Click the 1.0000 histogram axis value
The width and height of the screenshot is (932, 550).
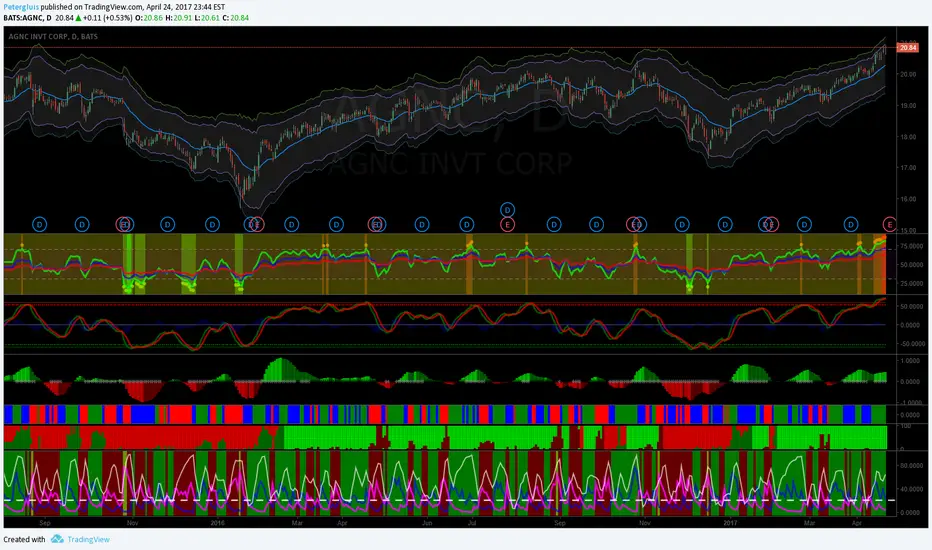click(x=911, y=361)
